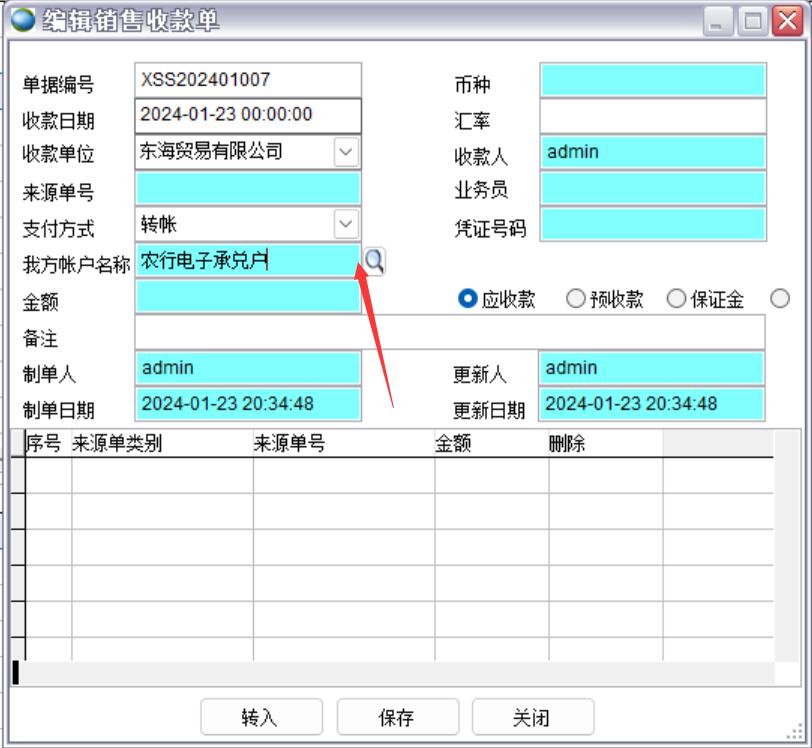This screenshot has width=812, height=748.
Task: Select the 保证金 radio option
Action: click(x=676, y=299)
